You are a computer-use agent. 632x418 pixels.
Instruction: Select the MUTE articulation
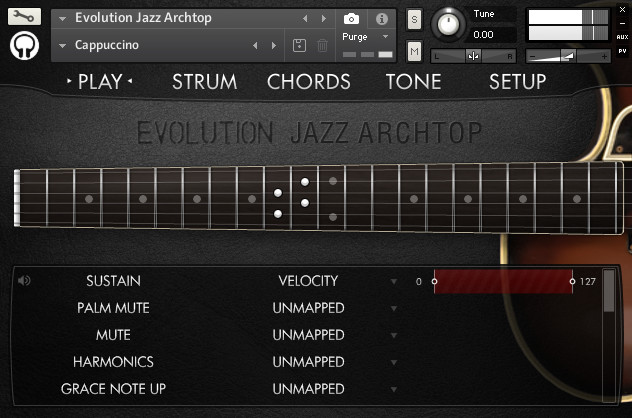click(114, 335)
